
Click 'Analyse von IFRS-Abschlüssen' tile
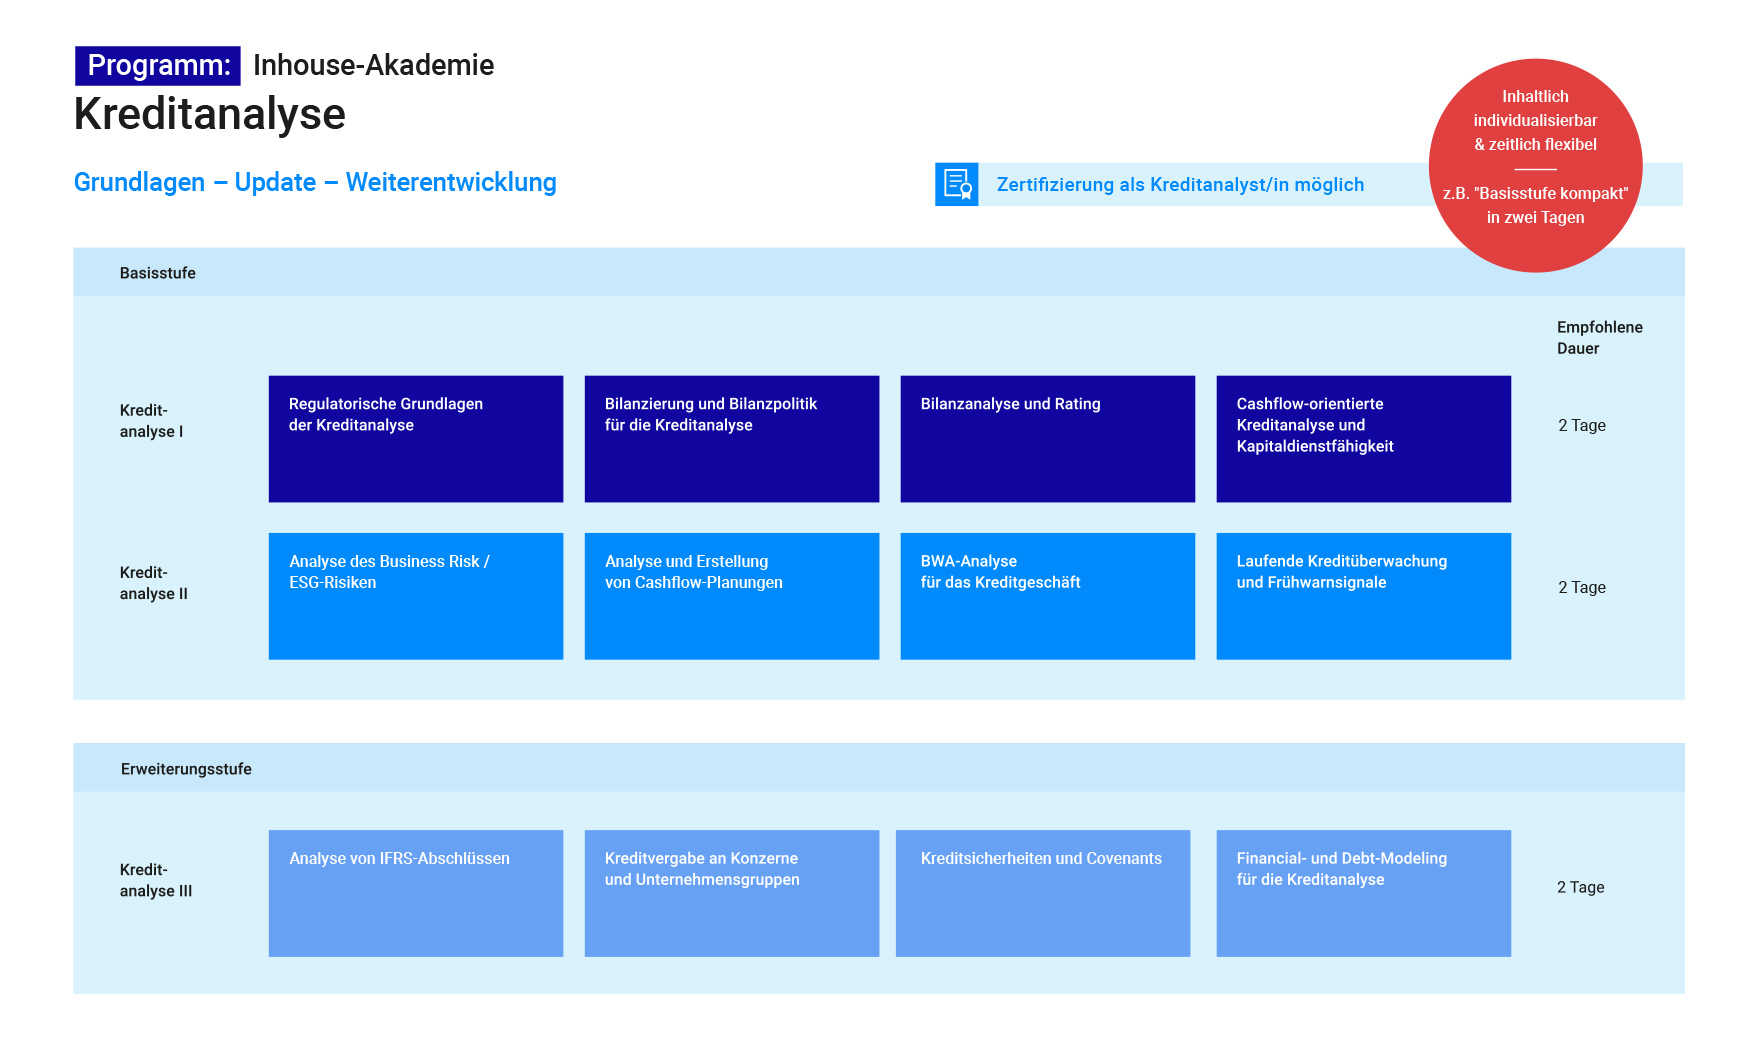tap(416, 892)
